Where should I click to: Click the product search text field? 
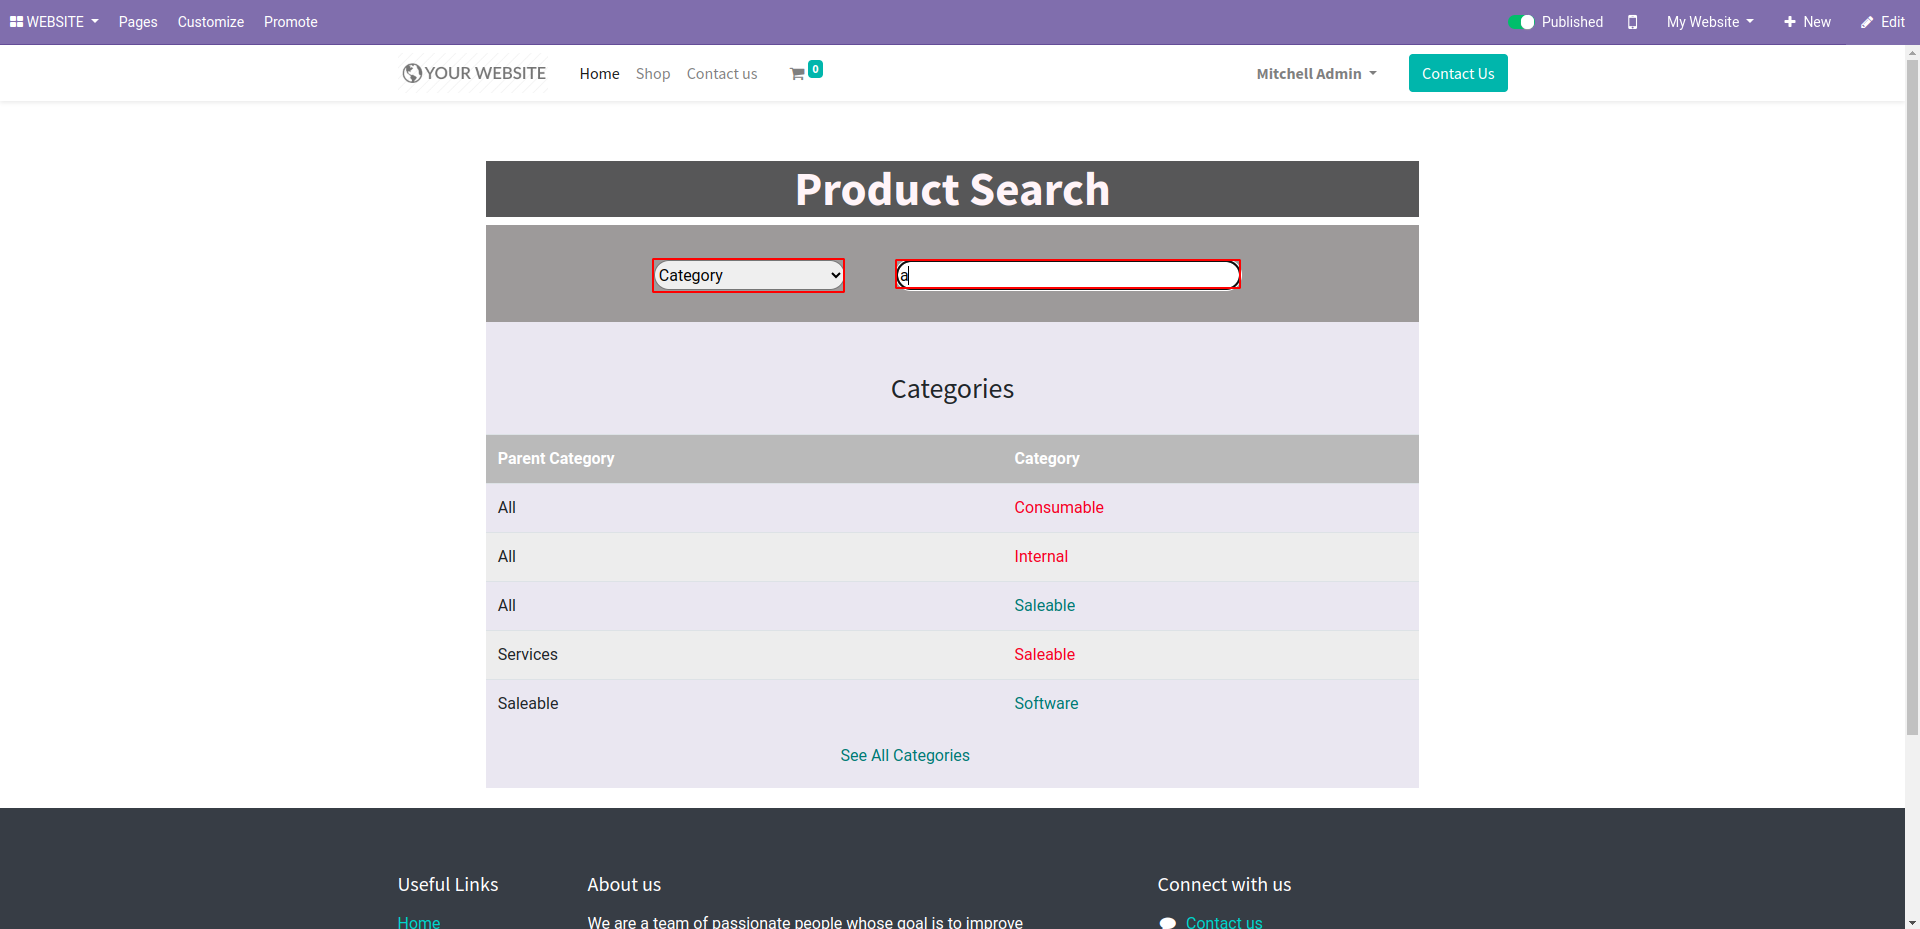[1067, 275]
